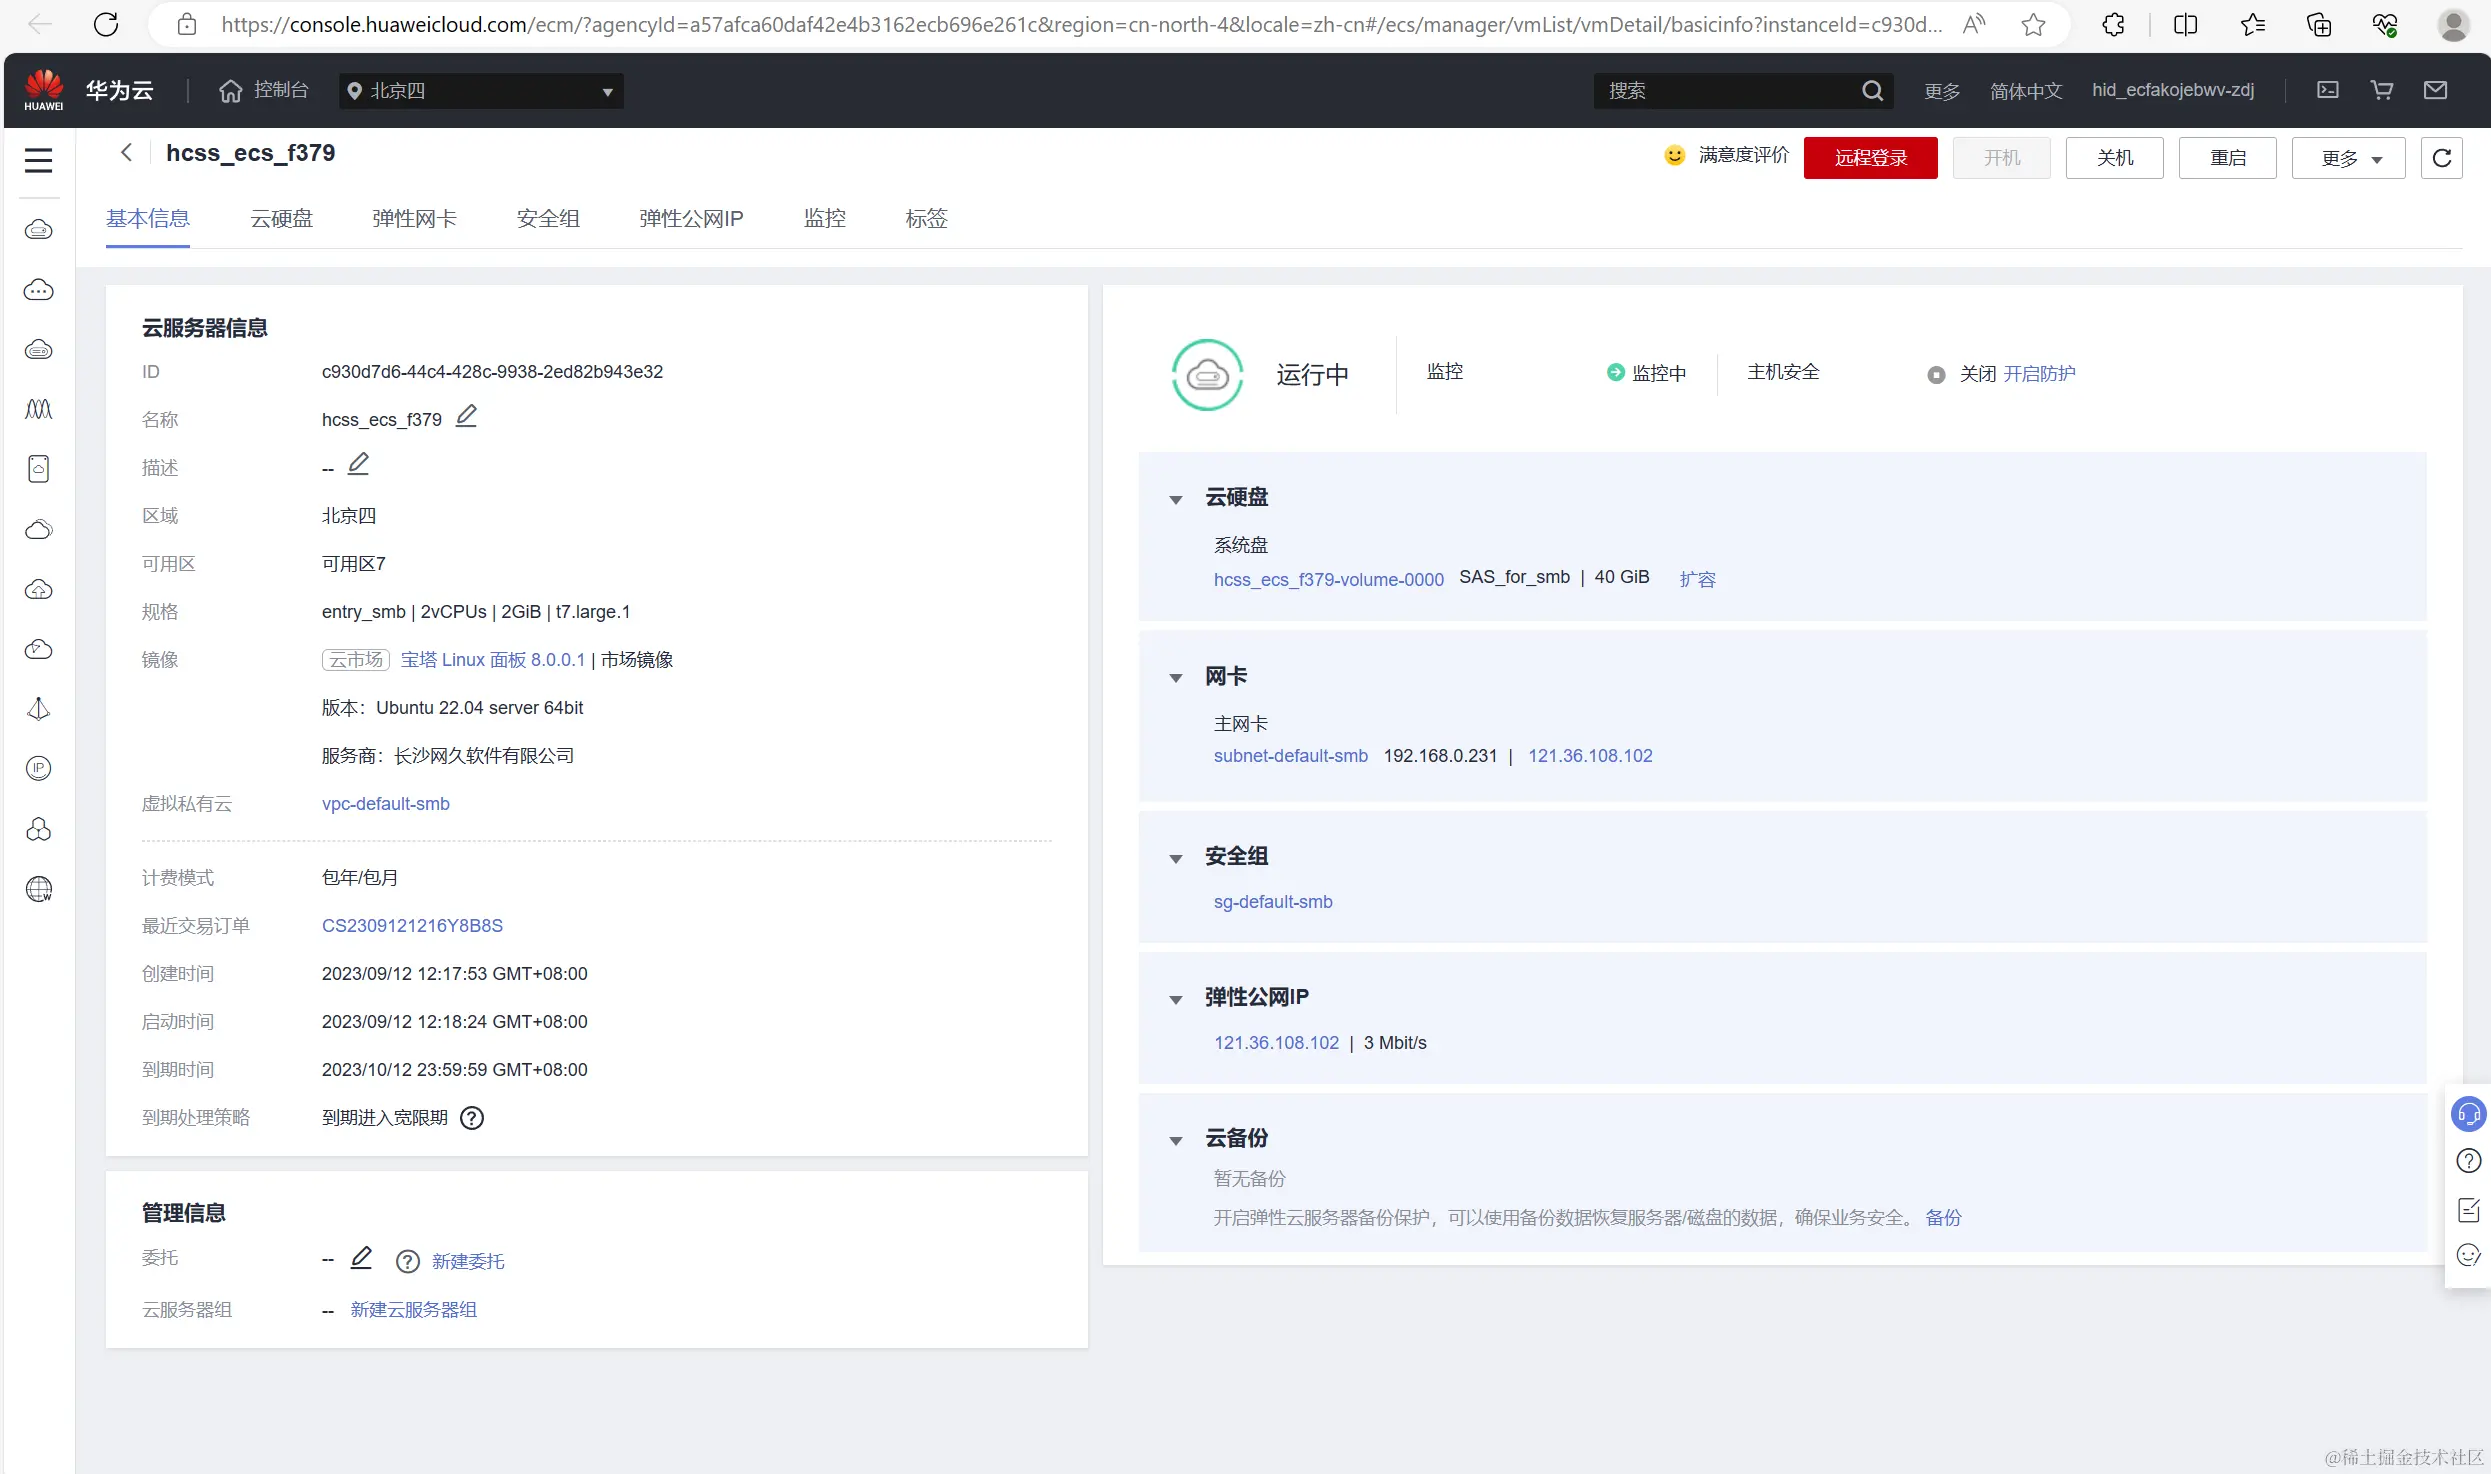Click the 开启防护 link
The width and height of the screenshot is (2491, 1474).
(2039, 374)
